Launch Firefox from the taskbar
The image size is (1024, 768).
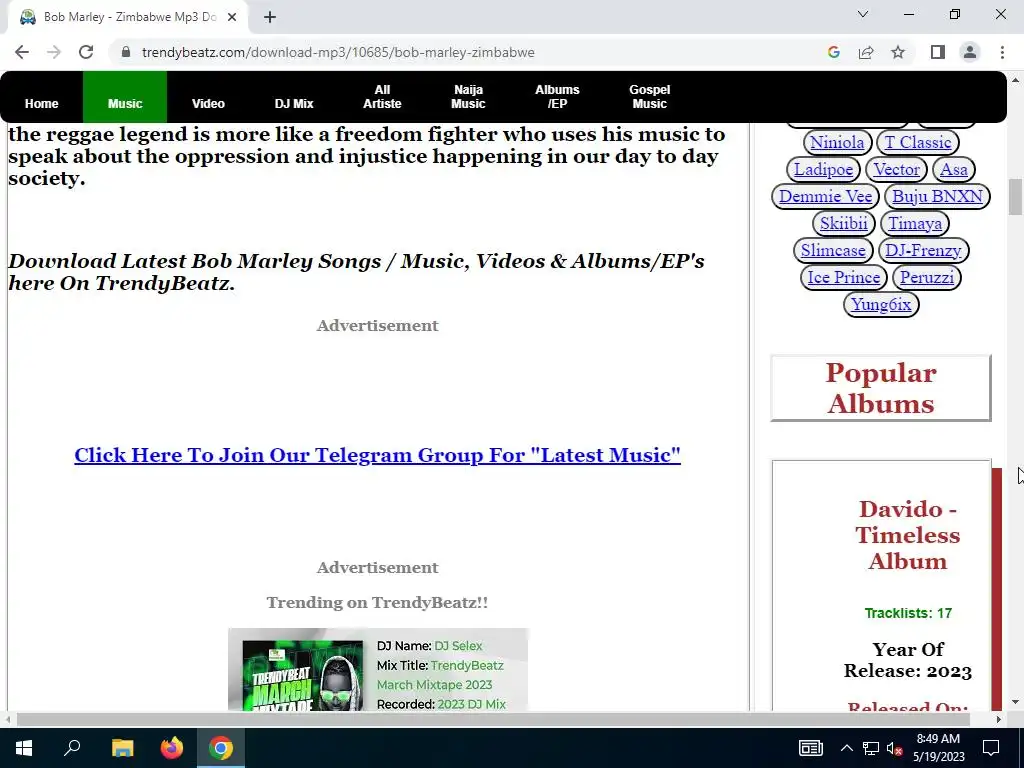(172, 748)
